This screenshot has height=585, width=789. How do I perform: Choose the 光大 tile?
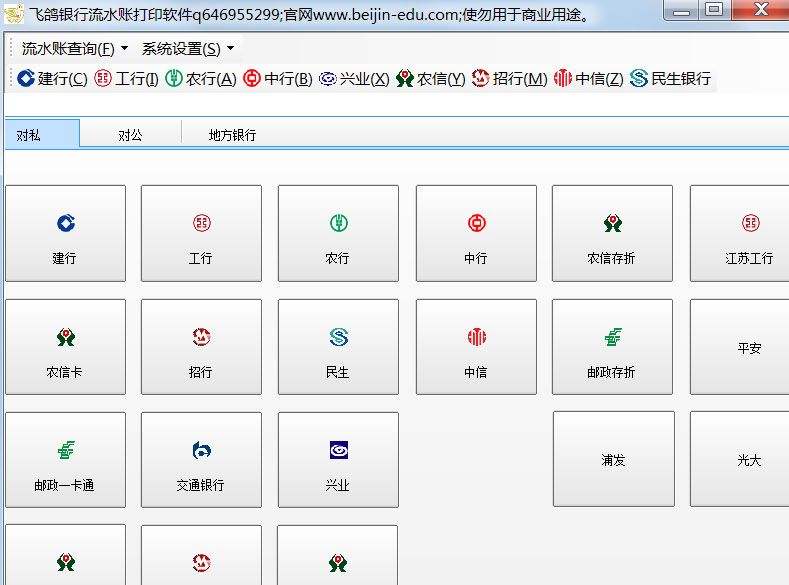coord(740,459)
